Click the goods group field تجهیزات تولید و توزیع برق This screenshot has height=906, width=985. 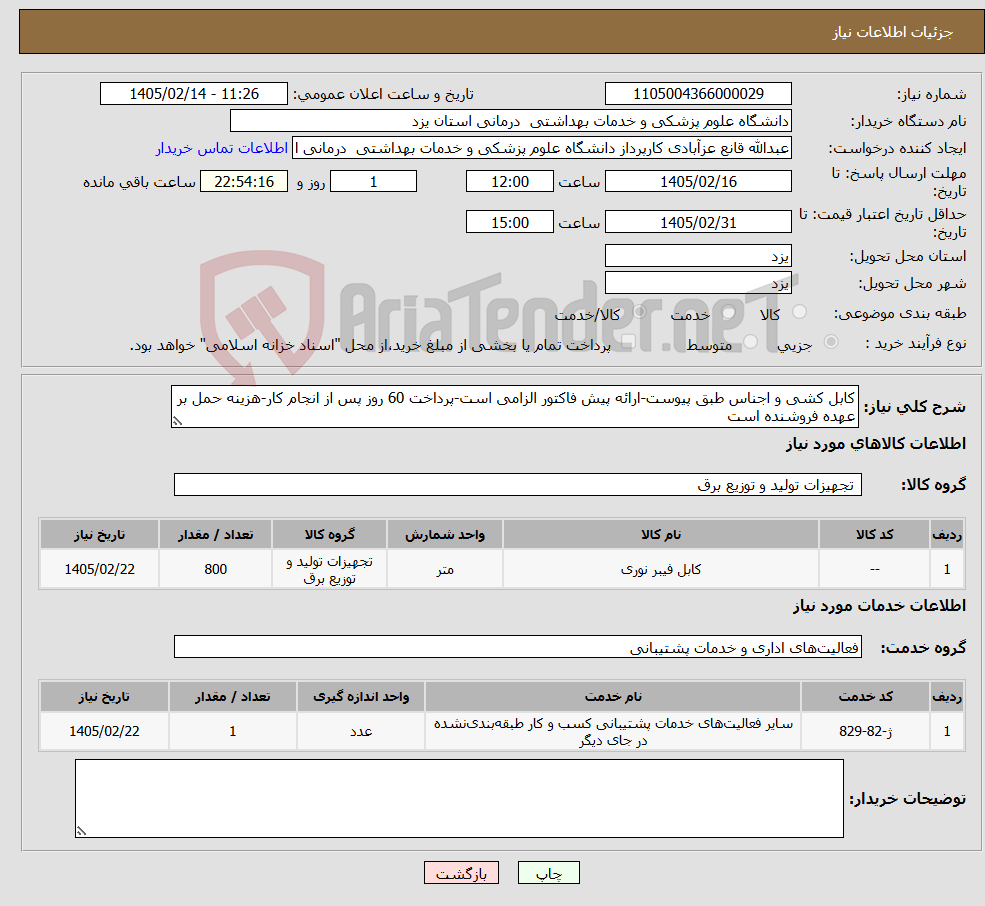point(518,484)
